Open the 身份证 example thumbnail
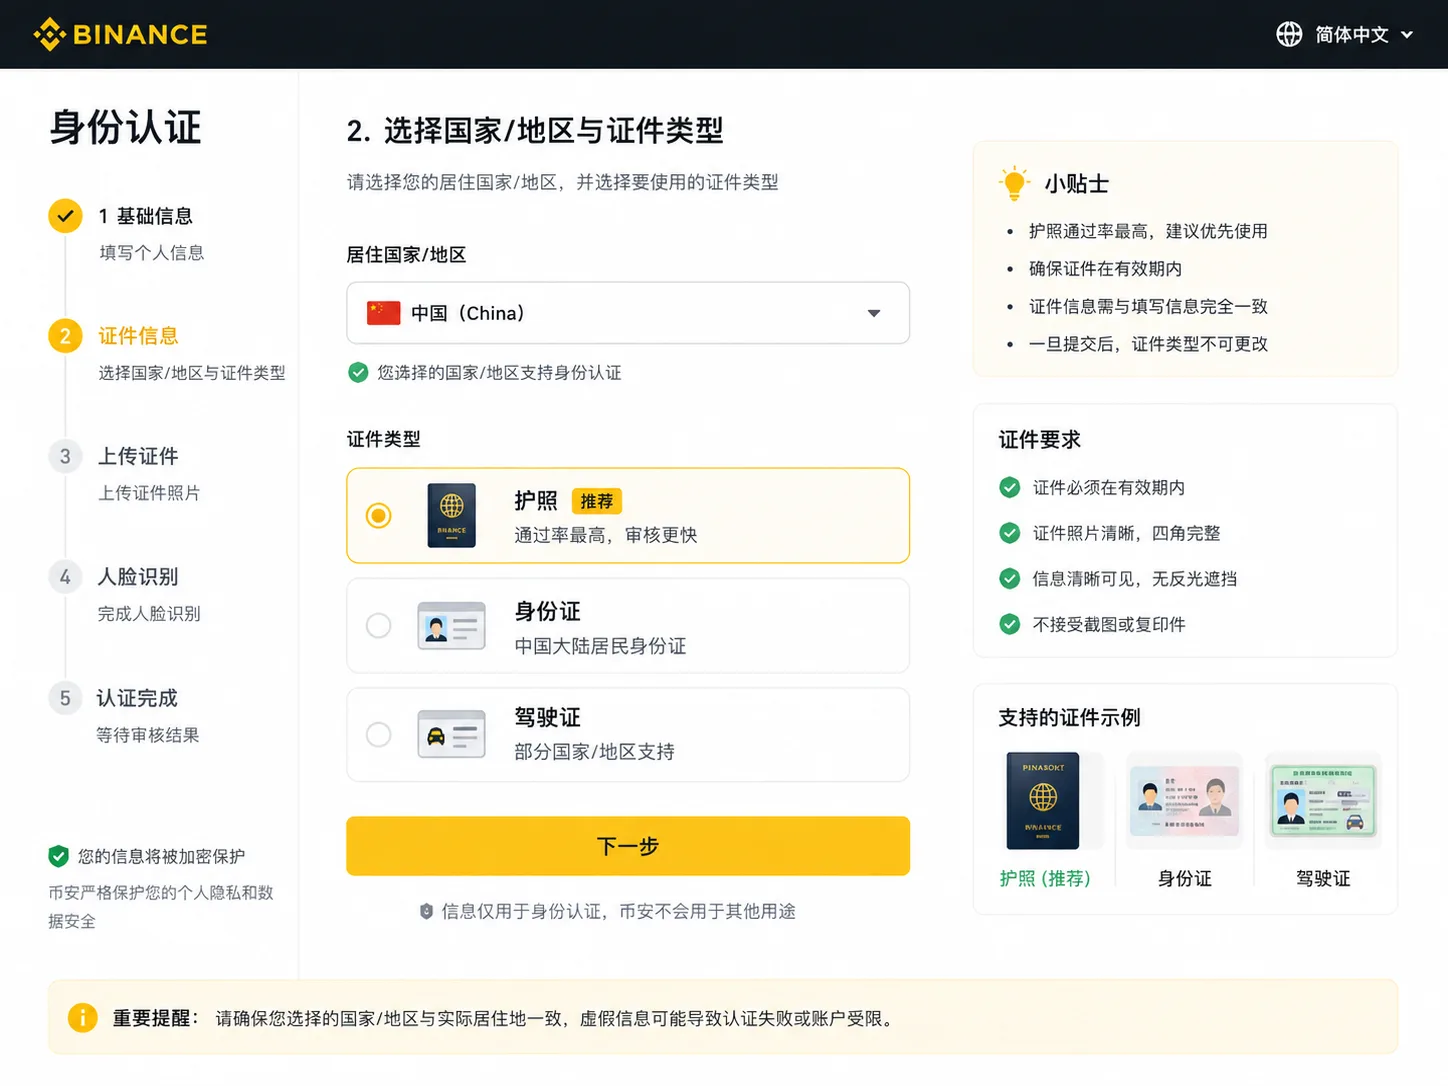1448x1086 pixels. pyautogui.click(x=1185, y=800)
